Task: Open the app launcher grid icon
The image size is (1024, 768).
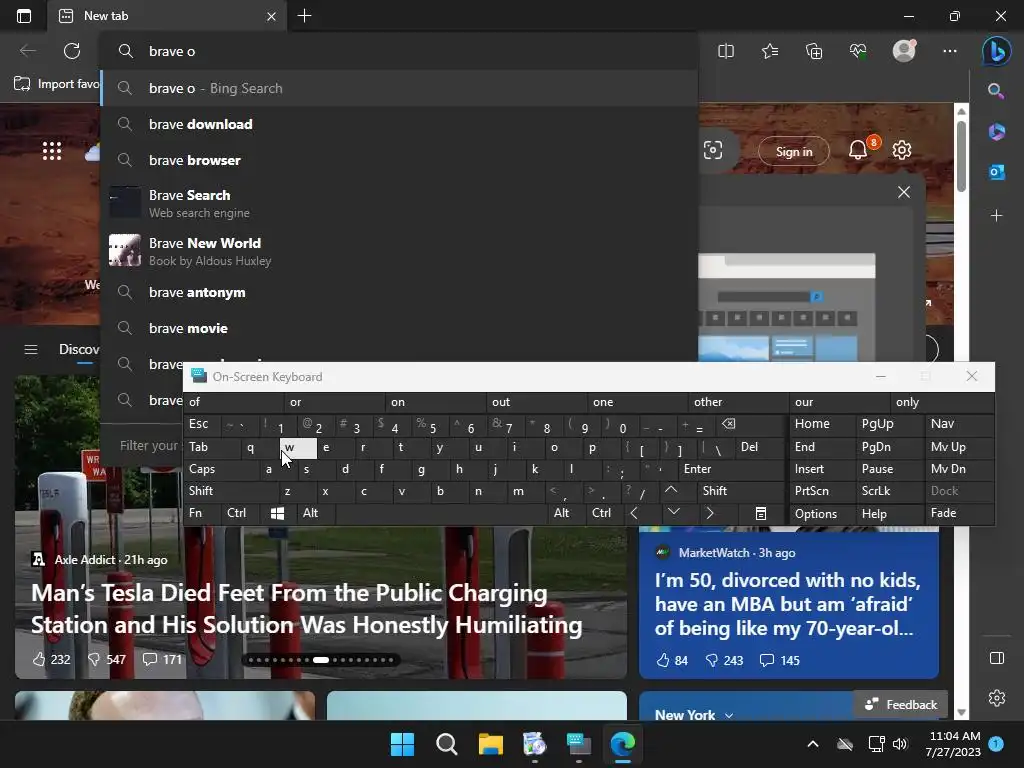Action: coord(52,151)
